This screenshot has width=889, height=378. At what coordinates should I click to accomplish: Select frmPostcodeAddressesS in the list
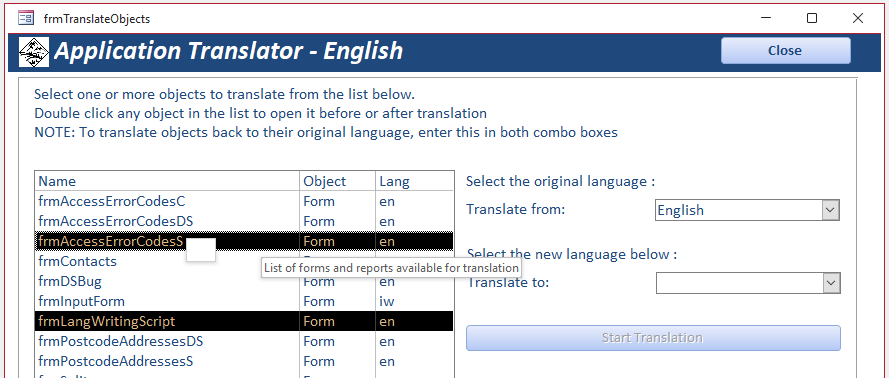coord(244,361)
